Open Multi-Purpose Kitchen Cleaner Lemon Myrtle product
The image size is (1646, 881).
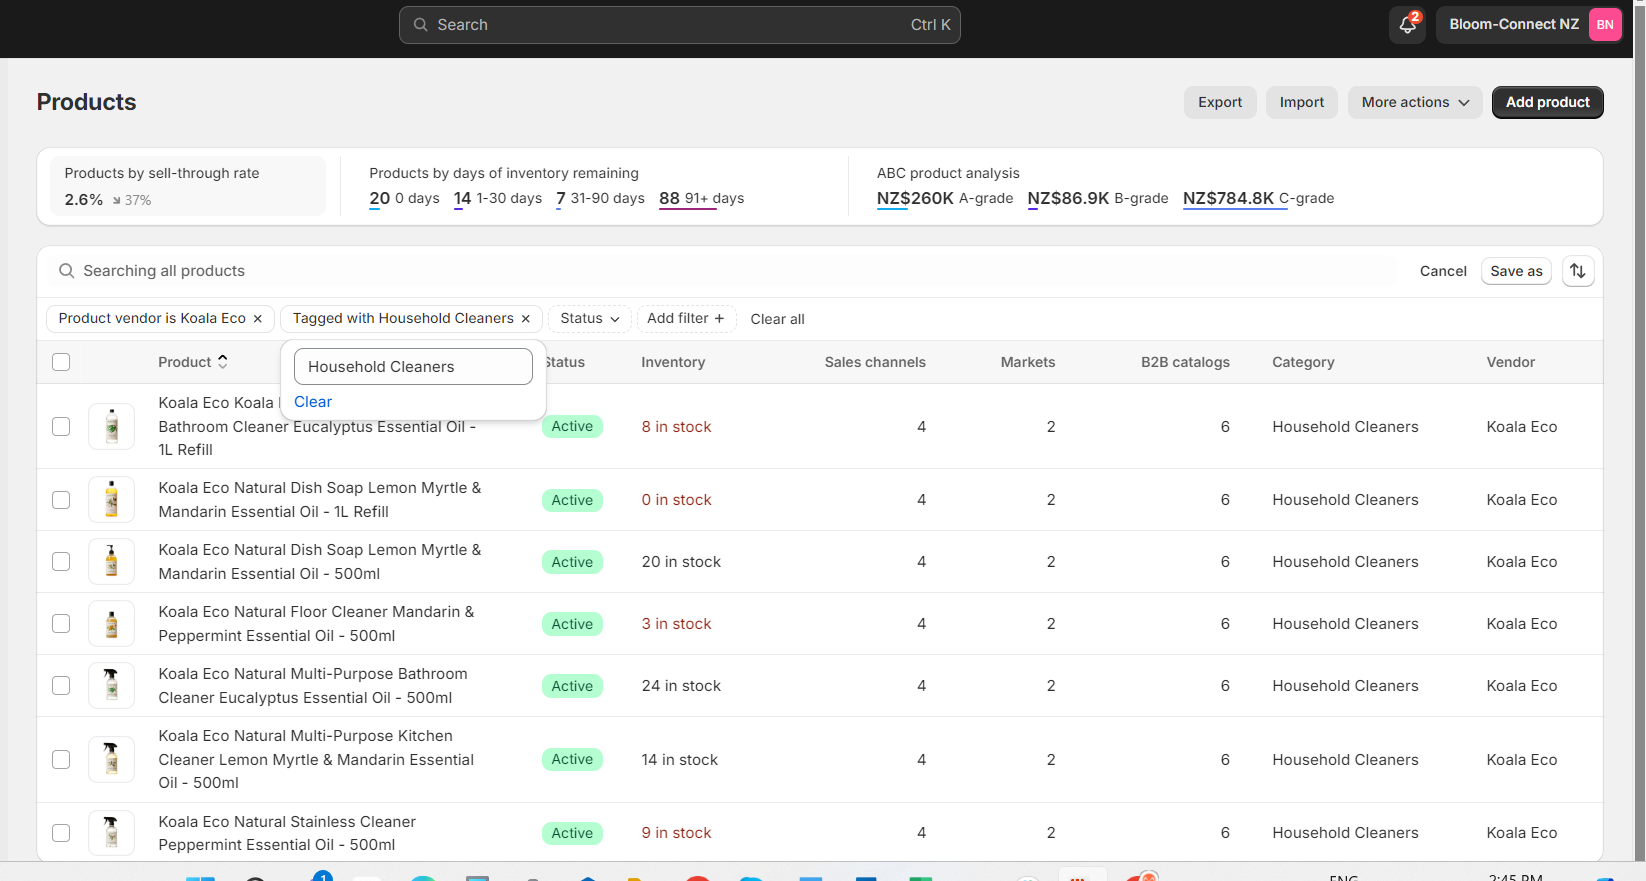click(x=316, y=759)
